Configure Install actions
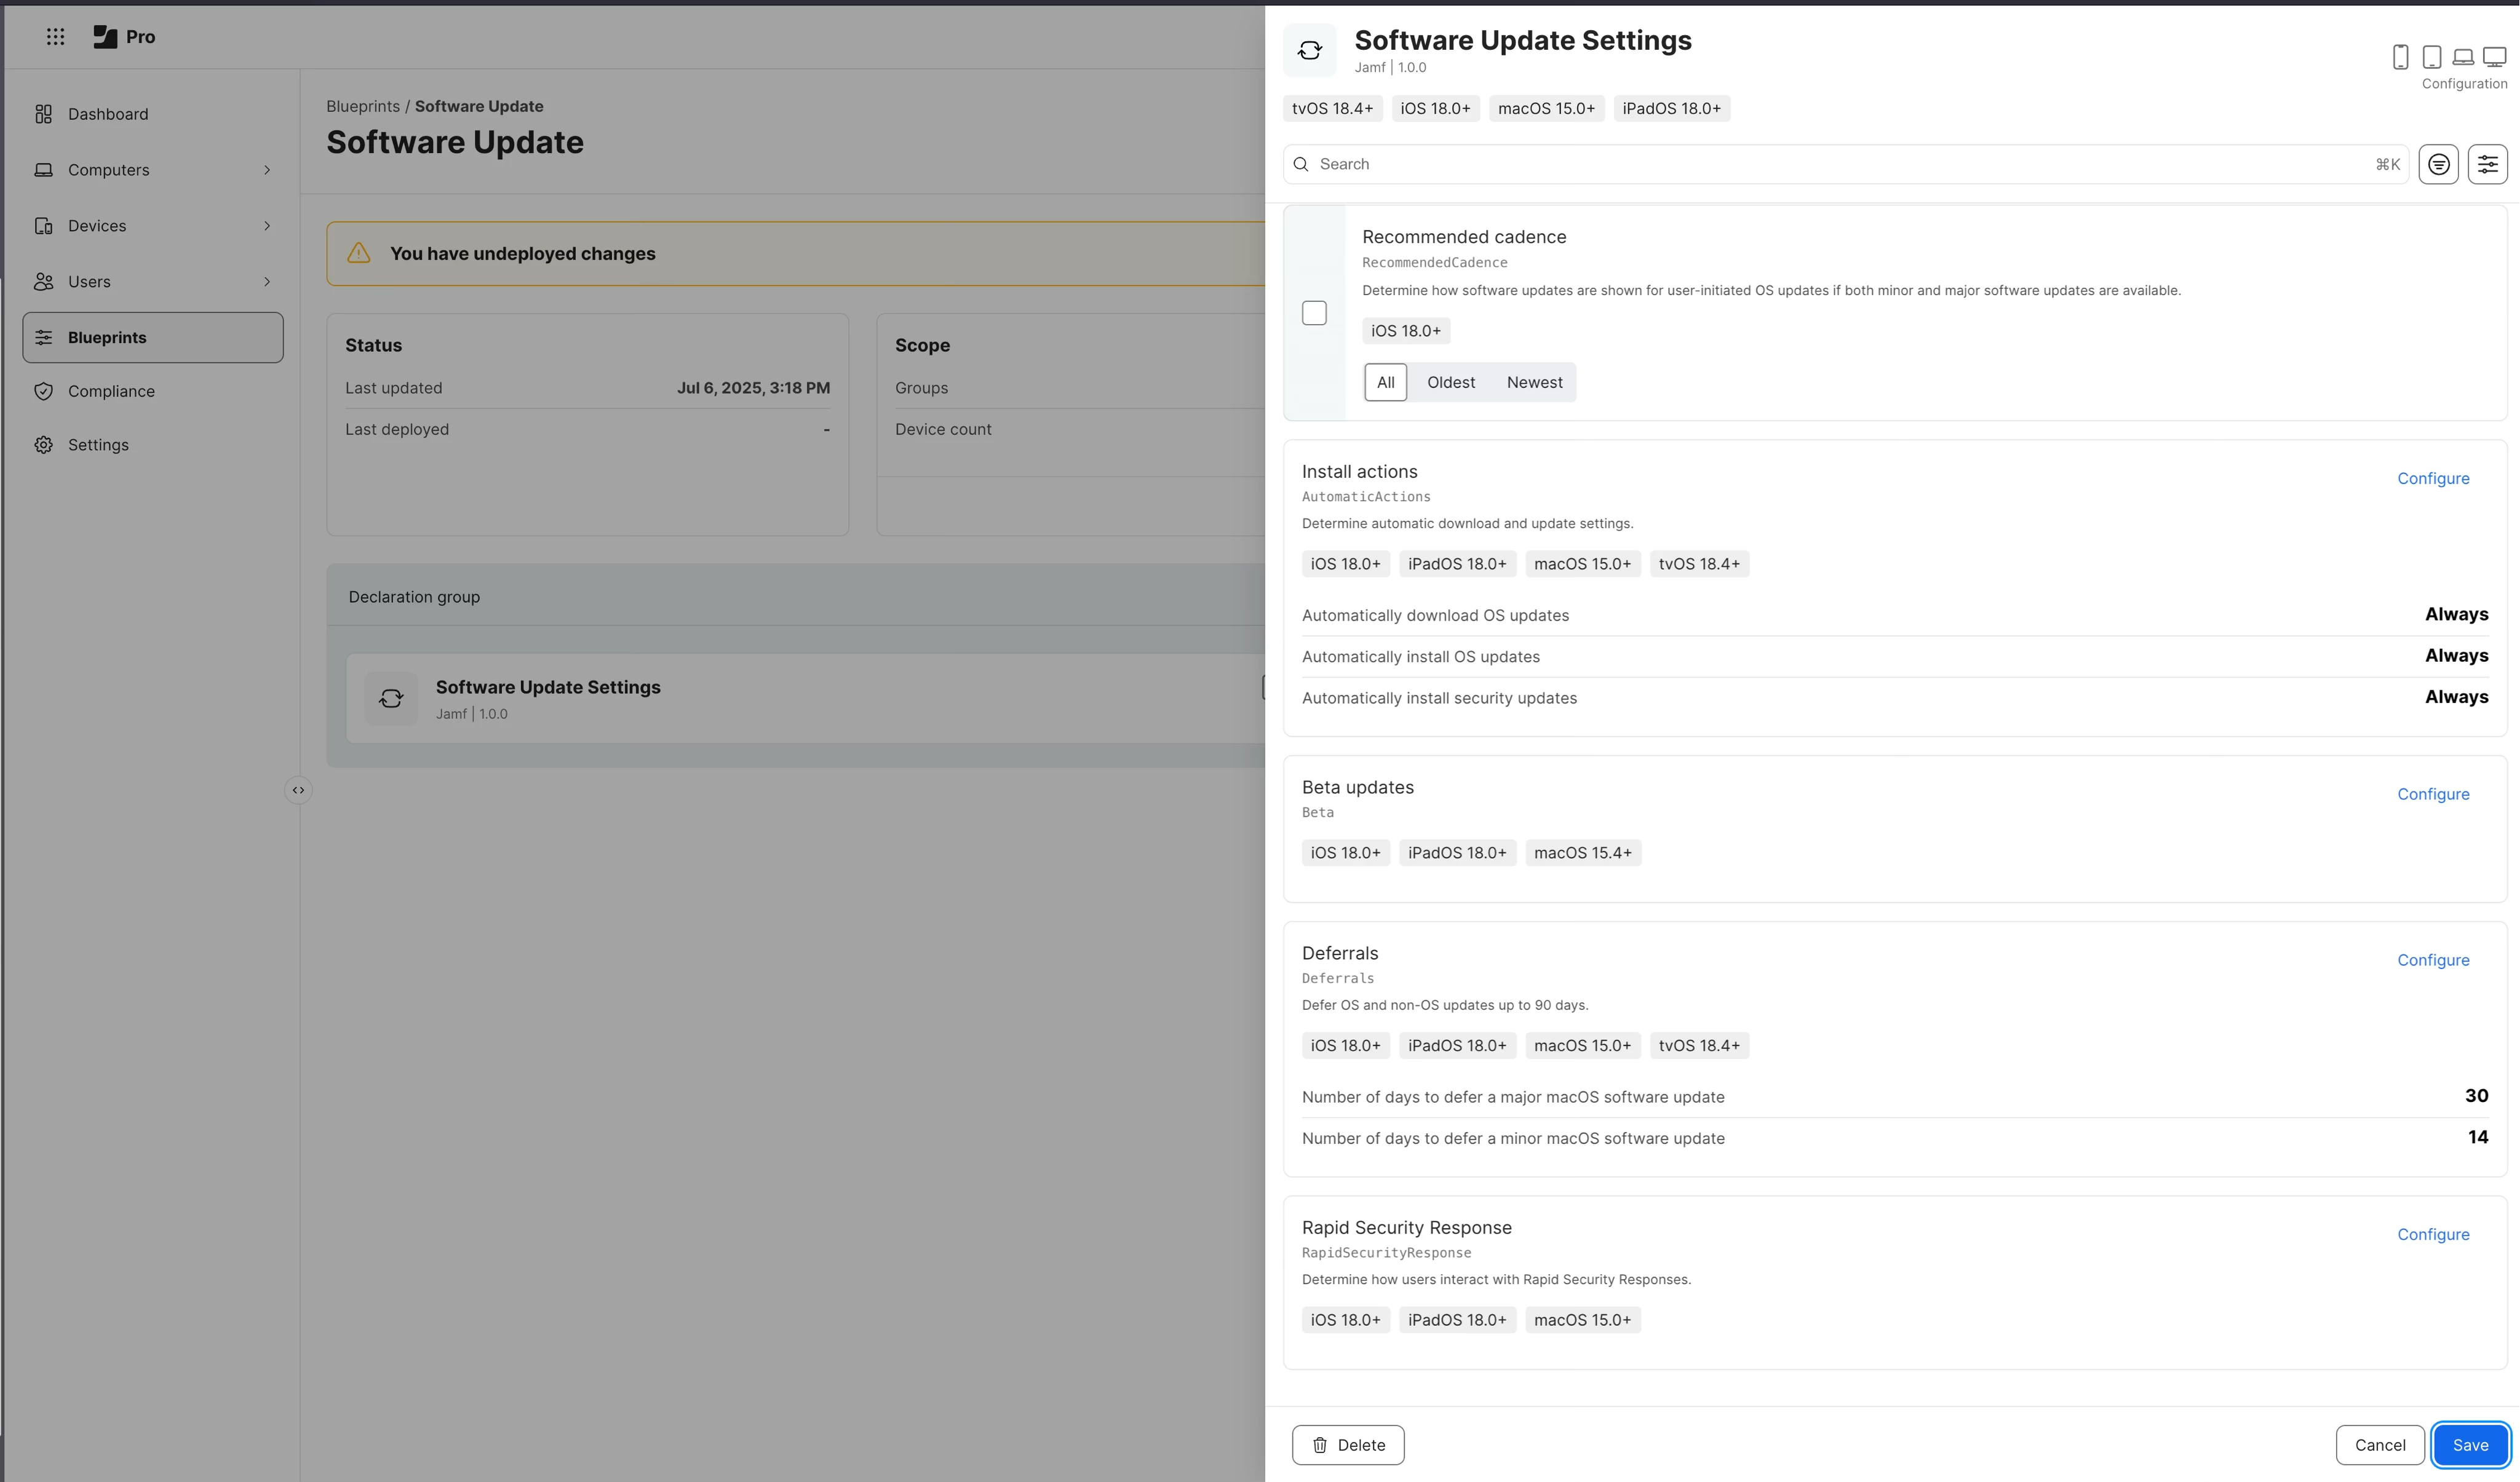This screenshot has width=2520, height=1482. (x=2433, y=478)
